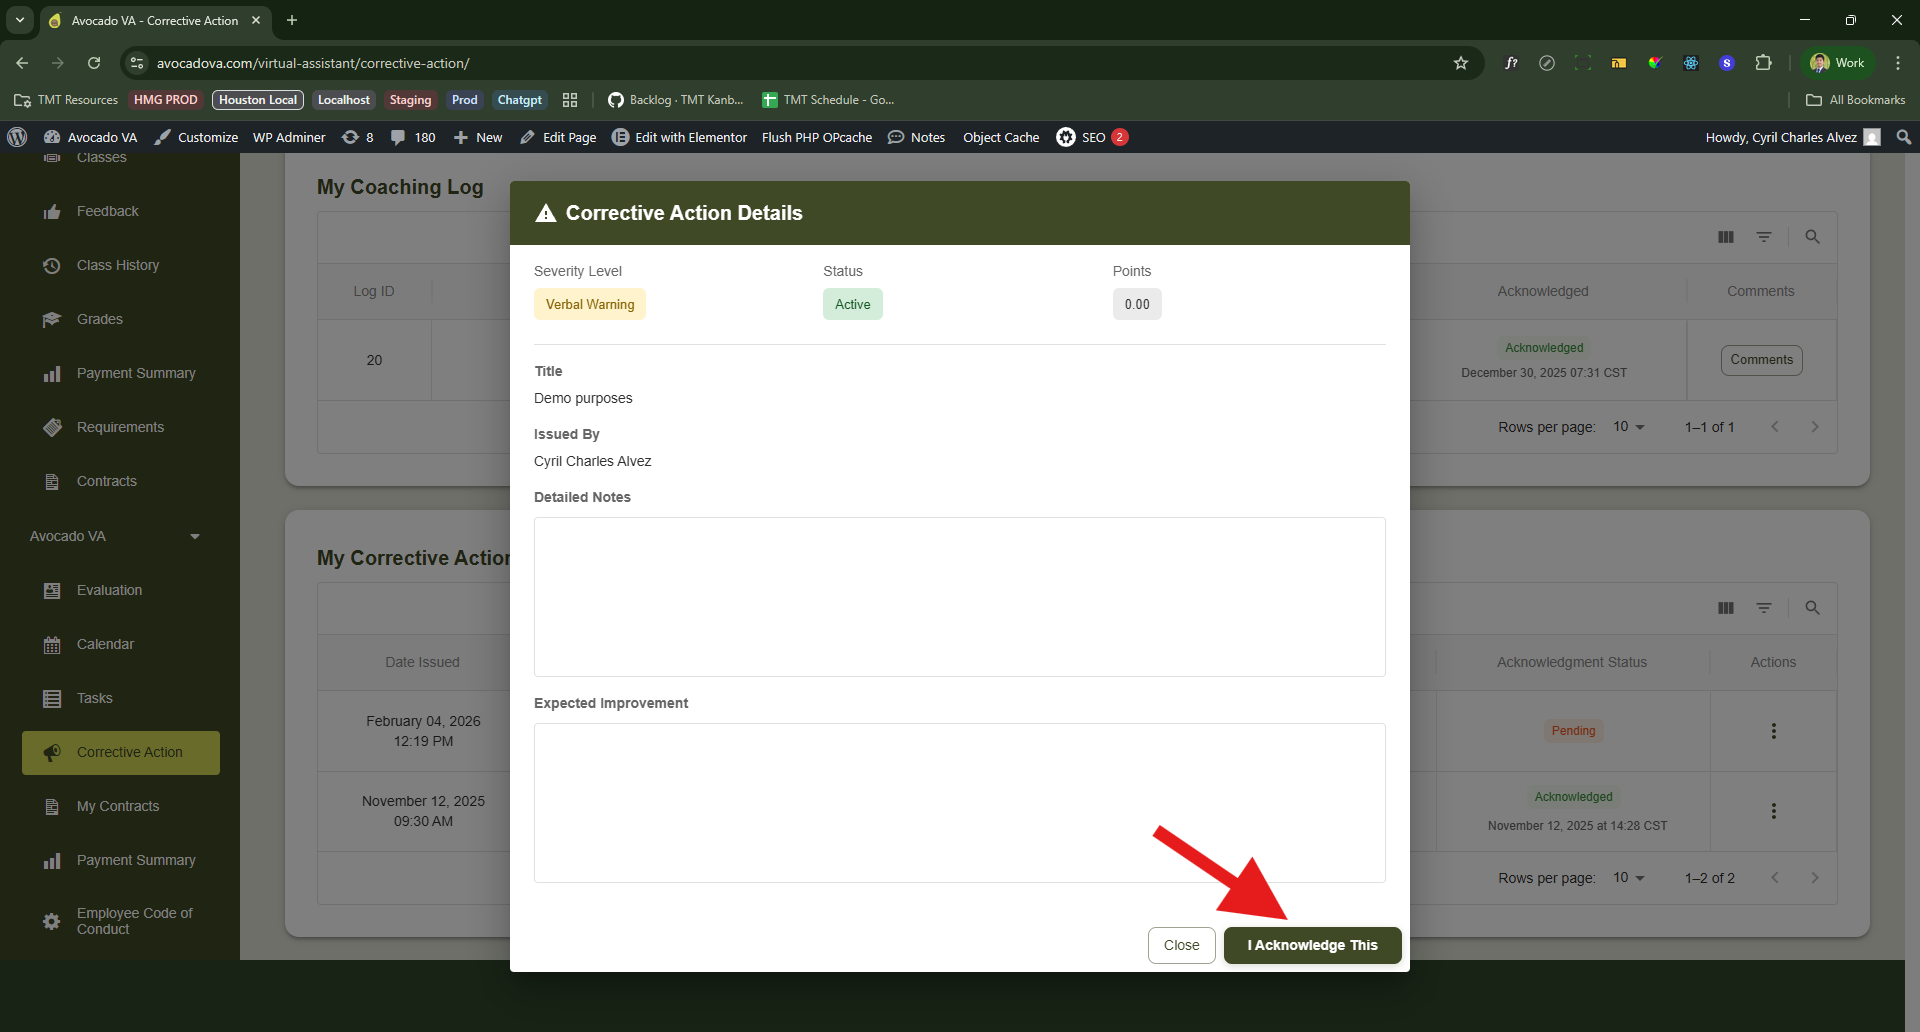This screenshot has height=1032, width=1920.
Task: Expand the Avocado VA sidebar section
Action: 195,537
